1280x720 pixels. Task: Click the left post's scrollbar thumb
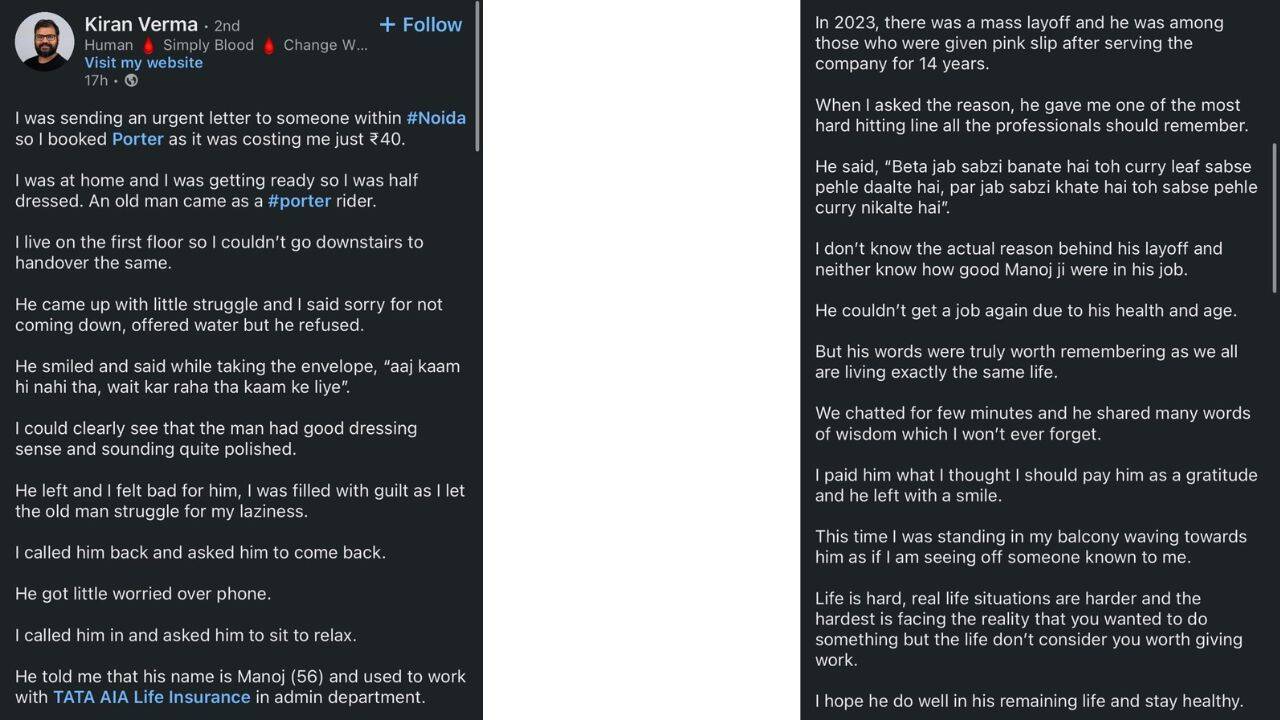click(478, 76)
